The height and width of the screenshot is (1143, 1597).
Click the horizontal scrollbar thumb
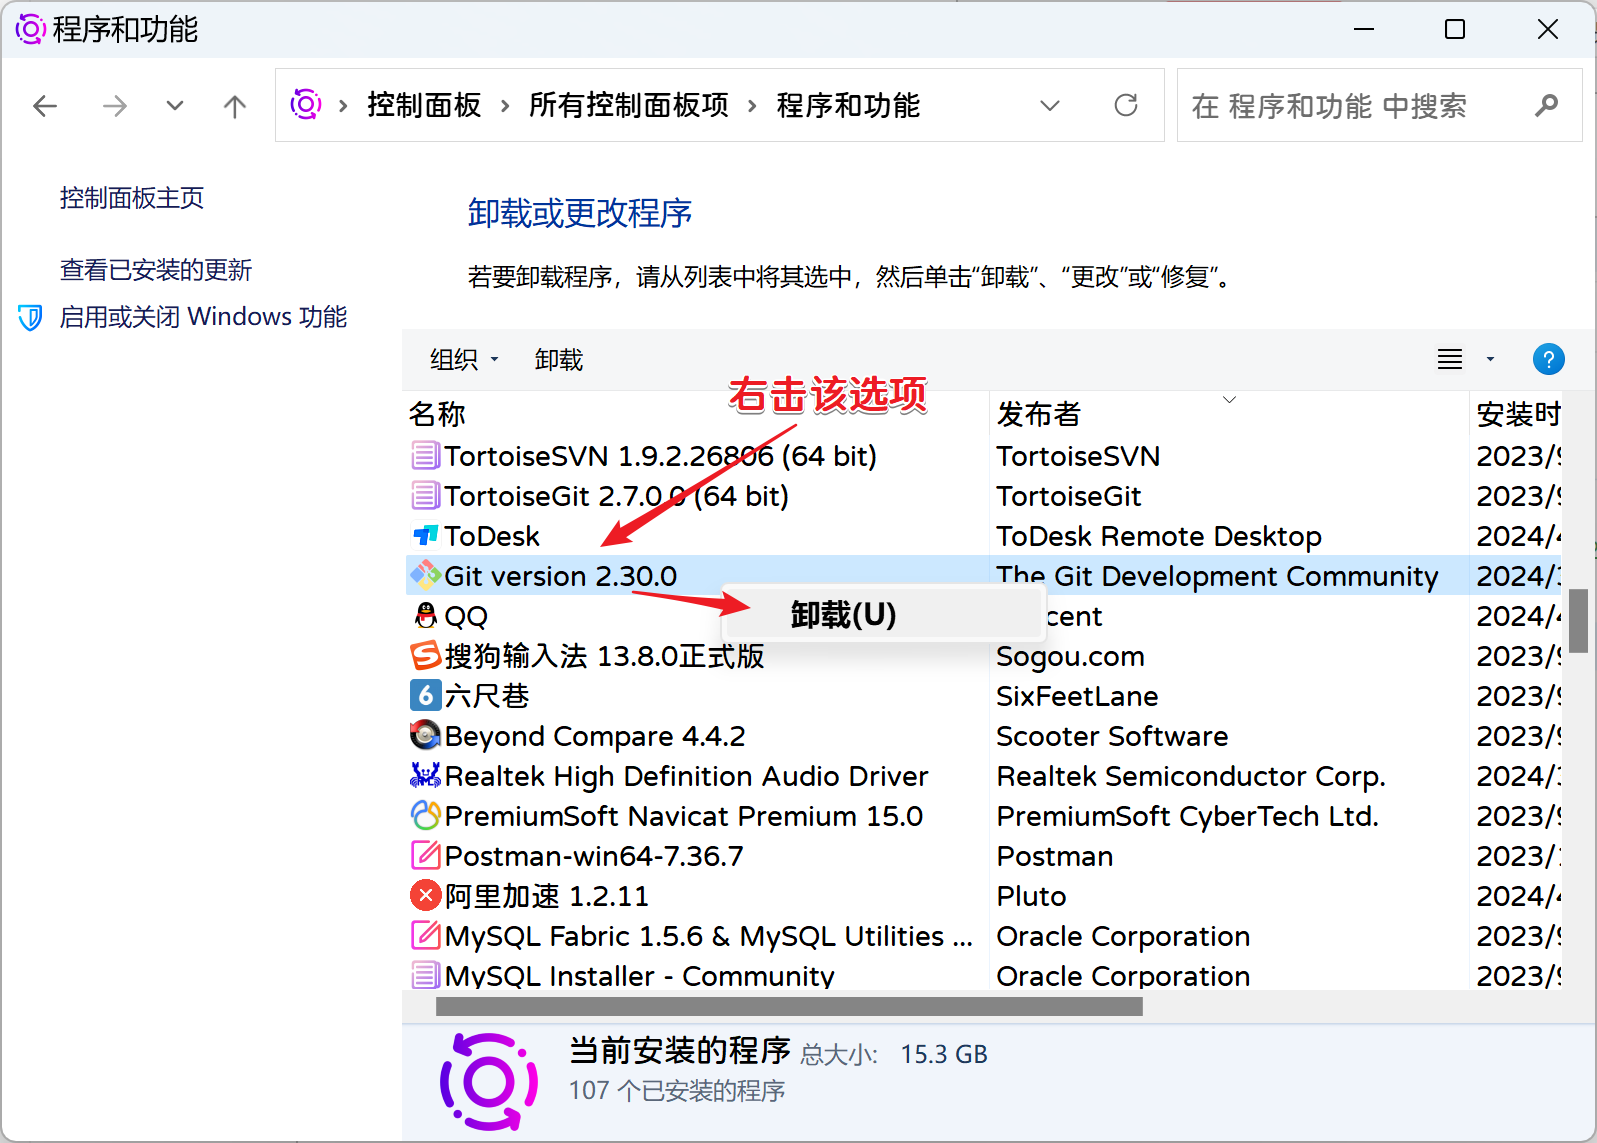coord(789,1007)
